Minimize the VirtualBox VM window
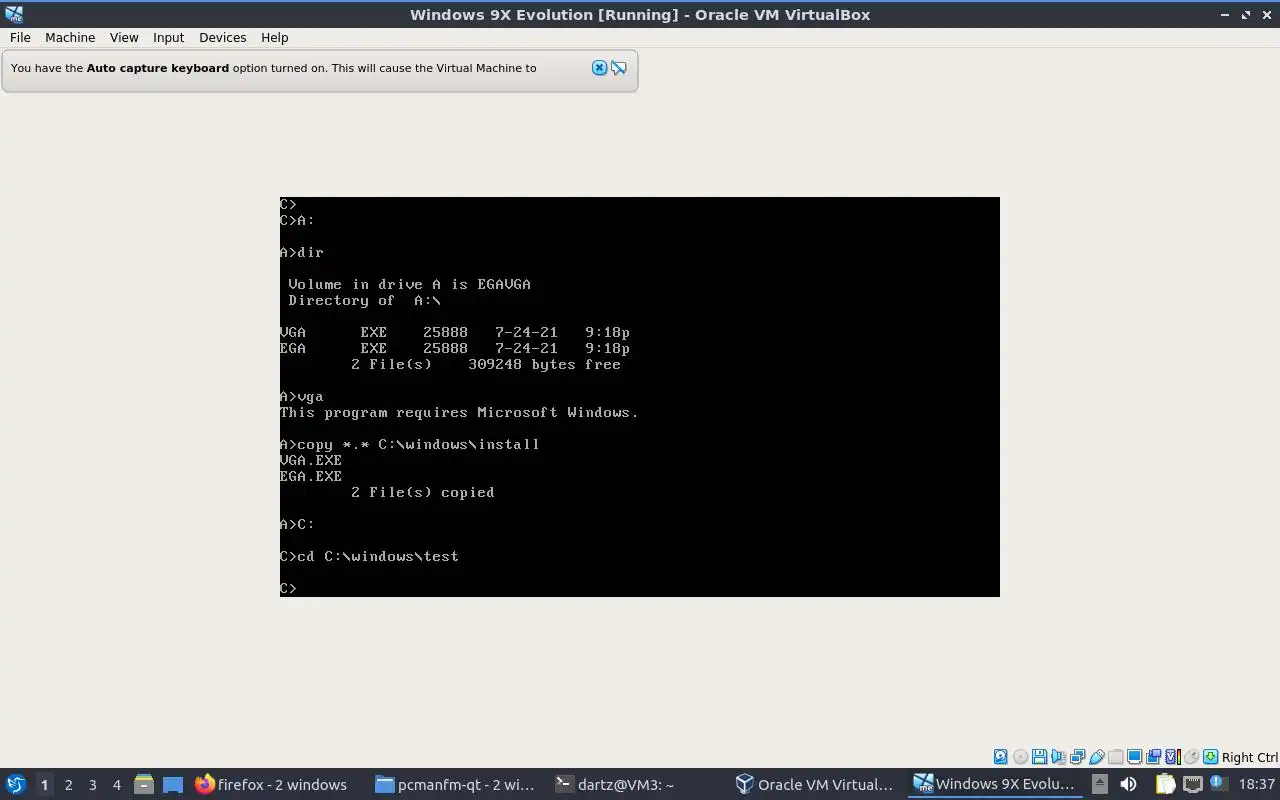Screen dimensions: 1280x800 pyautogui.click(x=1225, y=14)
